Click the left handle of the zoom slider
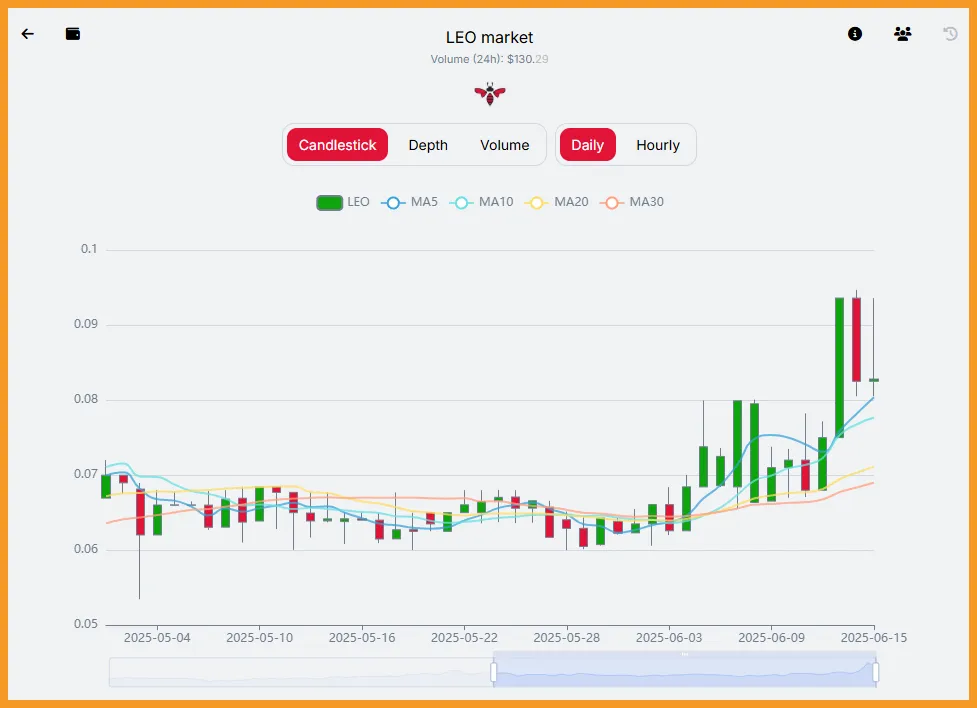Screen dimensions: 977x708 click(493, 672)
